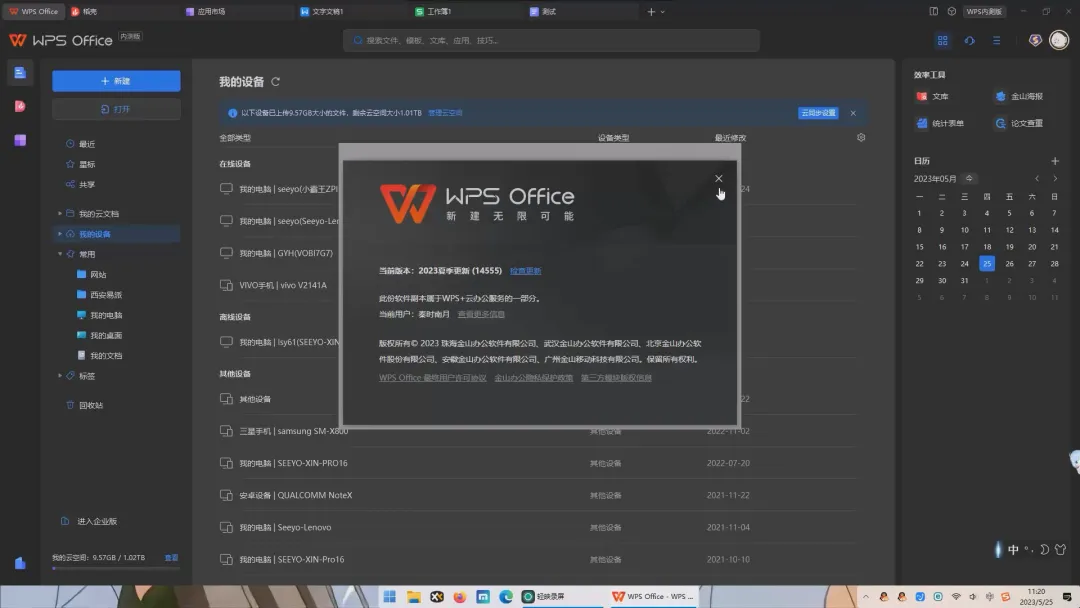Viewport: 1080px width, 608px height.
Task: Click the cloud storage usage progress bar
Action: point(116,568)
